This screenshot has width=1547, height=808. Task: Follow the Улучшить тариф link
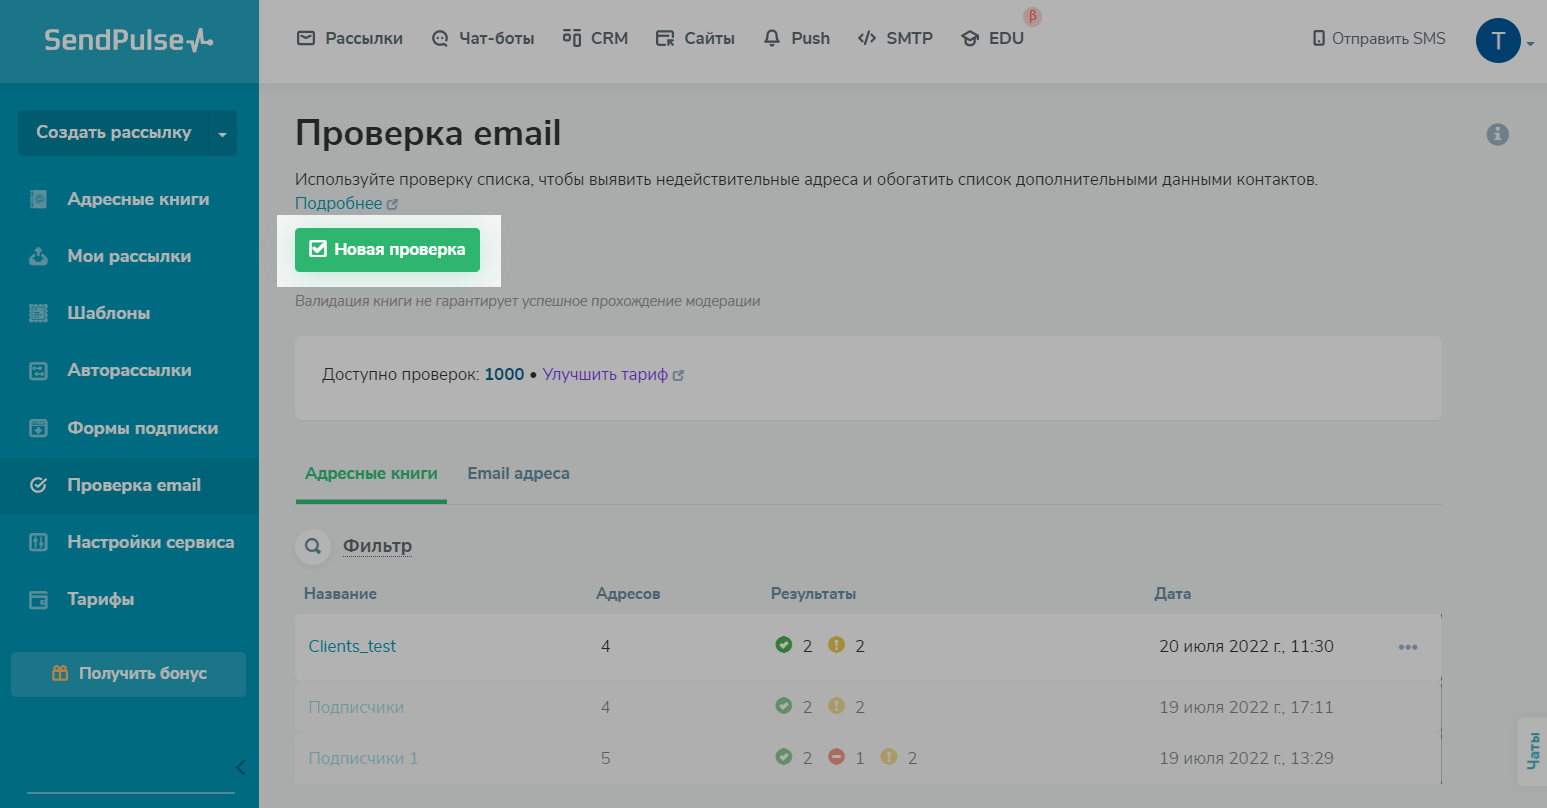click(605, 374)
